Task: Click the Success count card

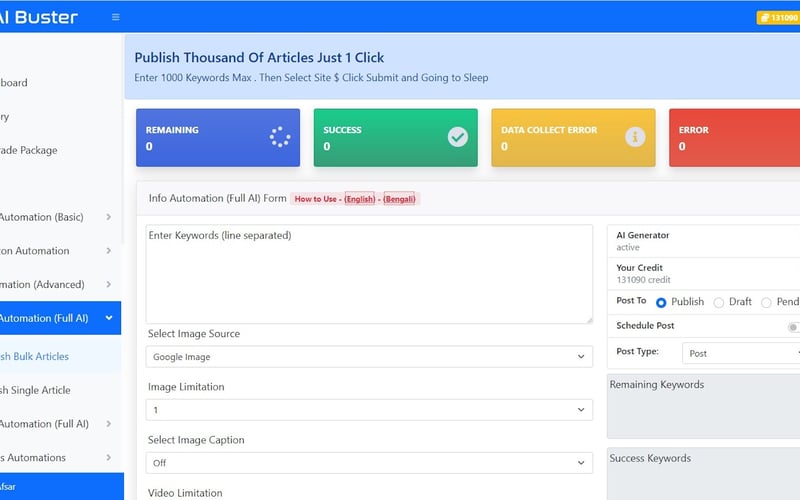Action: coord(395,137)
